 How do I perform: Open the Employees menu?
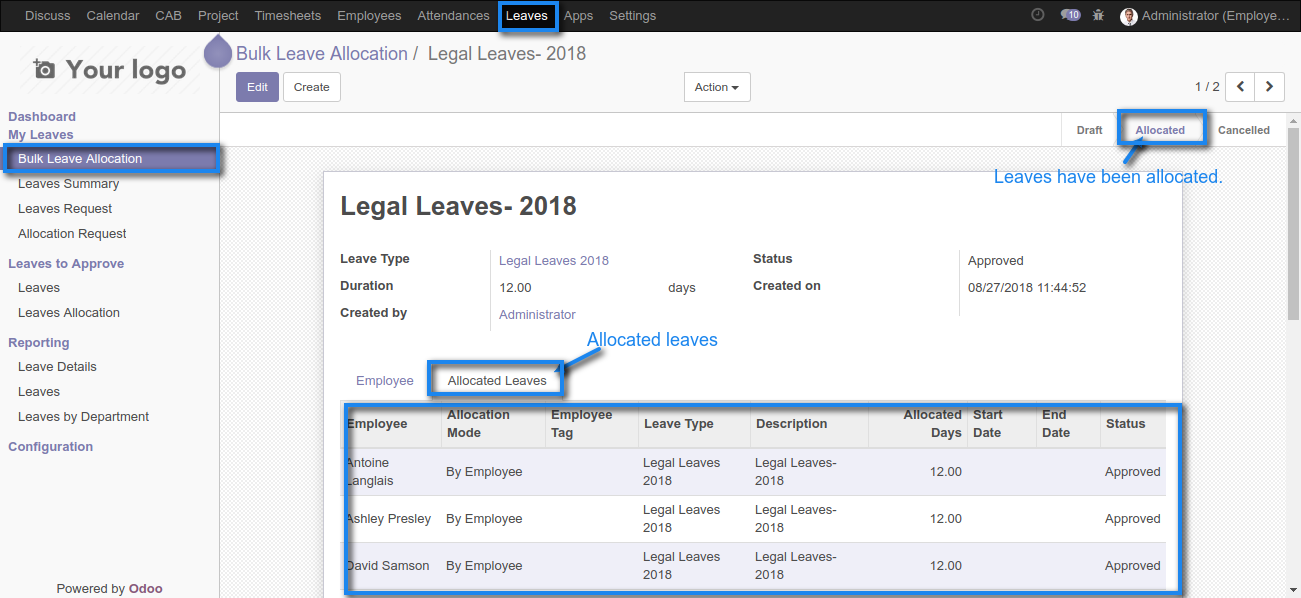(x=369, y=15)
